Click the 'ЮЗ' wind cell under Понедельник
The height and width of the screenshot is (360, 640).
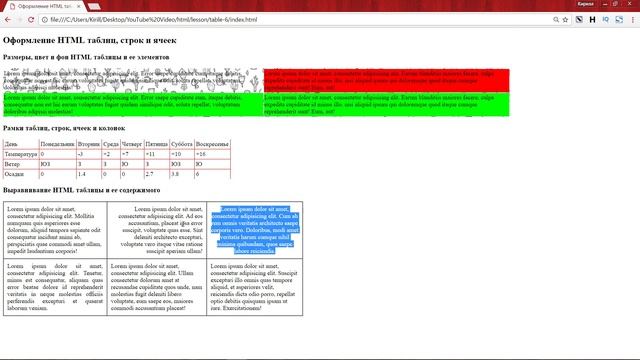tap(58, 164)
